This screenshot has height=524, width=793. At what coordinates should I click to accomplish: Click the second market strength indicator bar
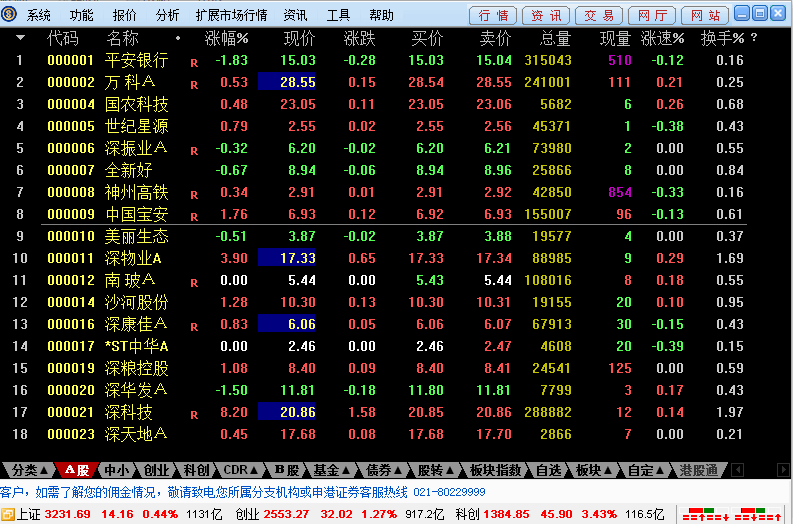click(758, 515)
